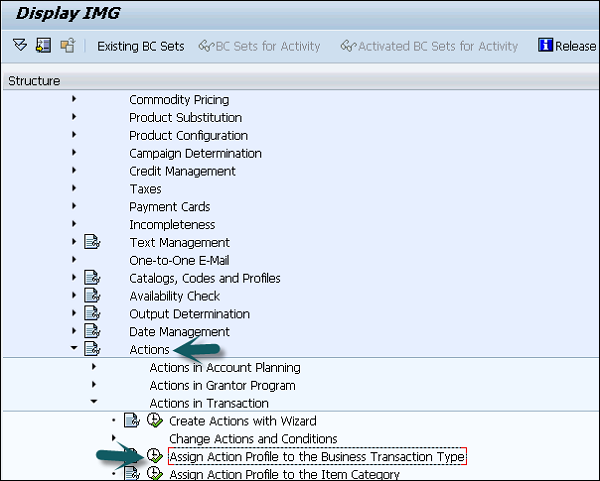600x481 pixels.
Task: Click Activated BC Sets for Activity button
Action: pos(430,46)
